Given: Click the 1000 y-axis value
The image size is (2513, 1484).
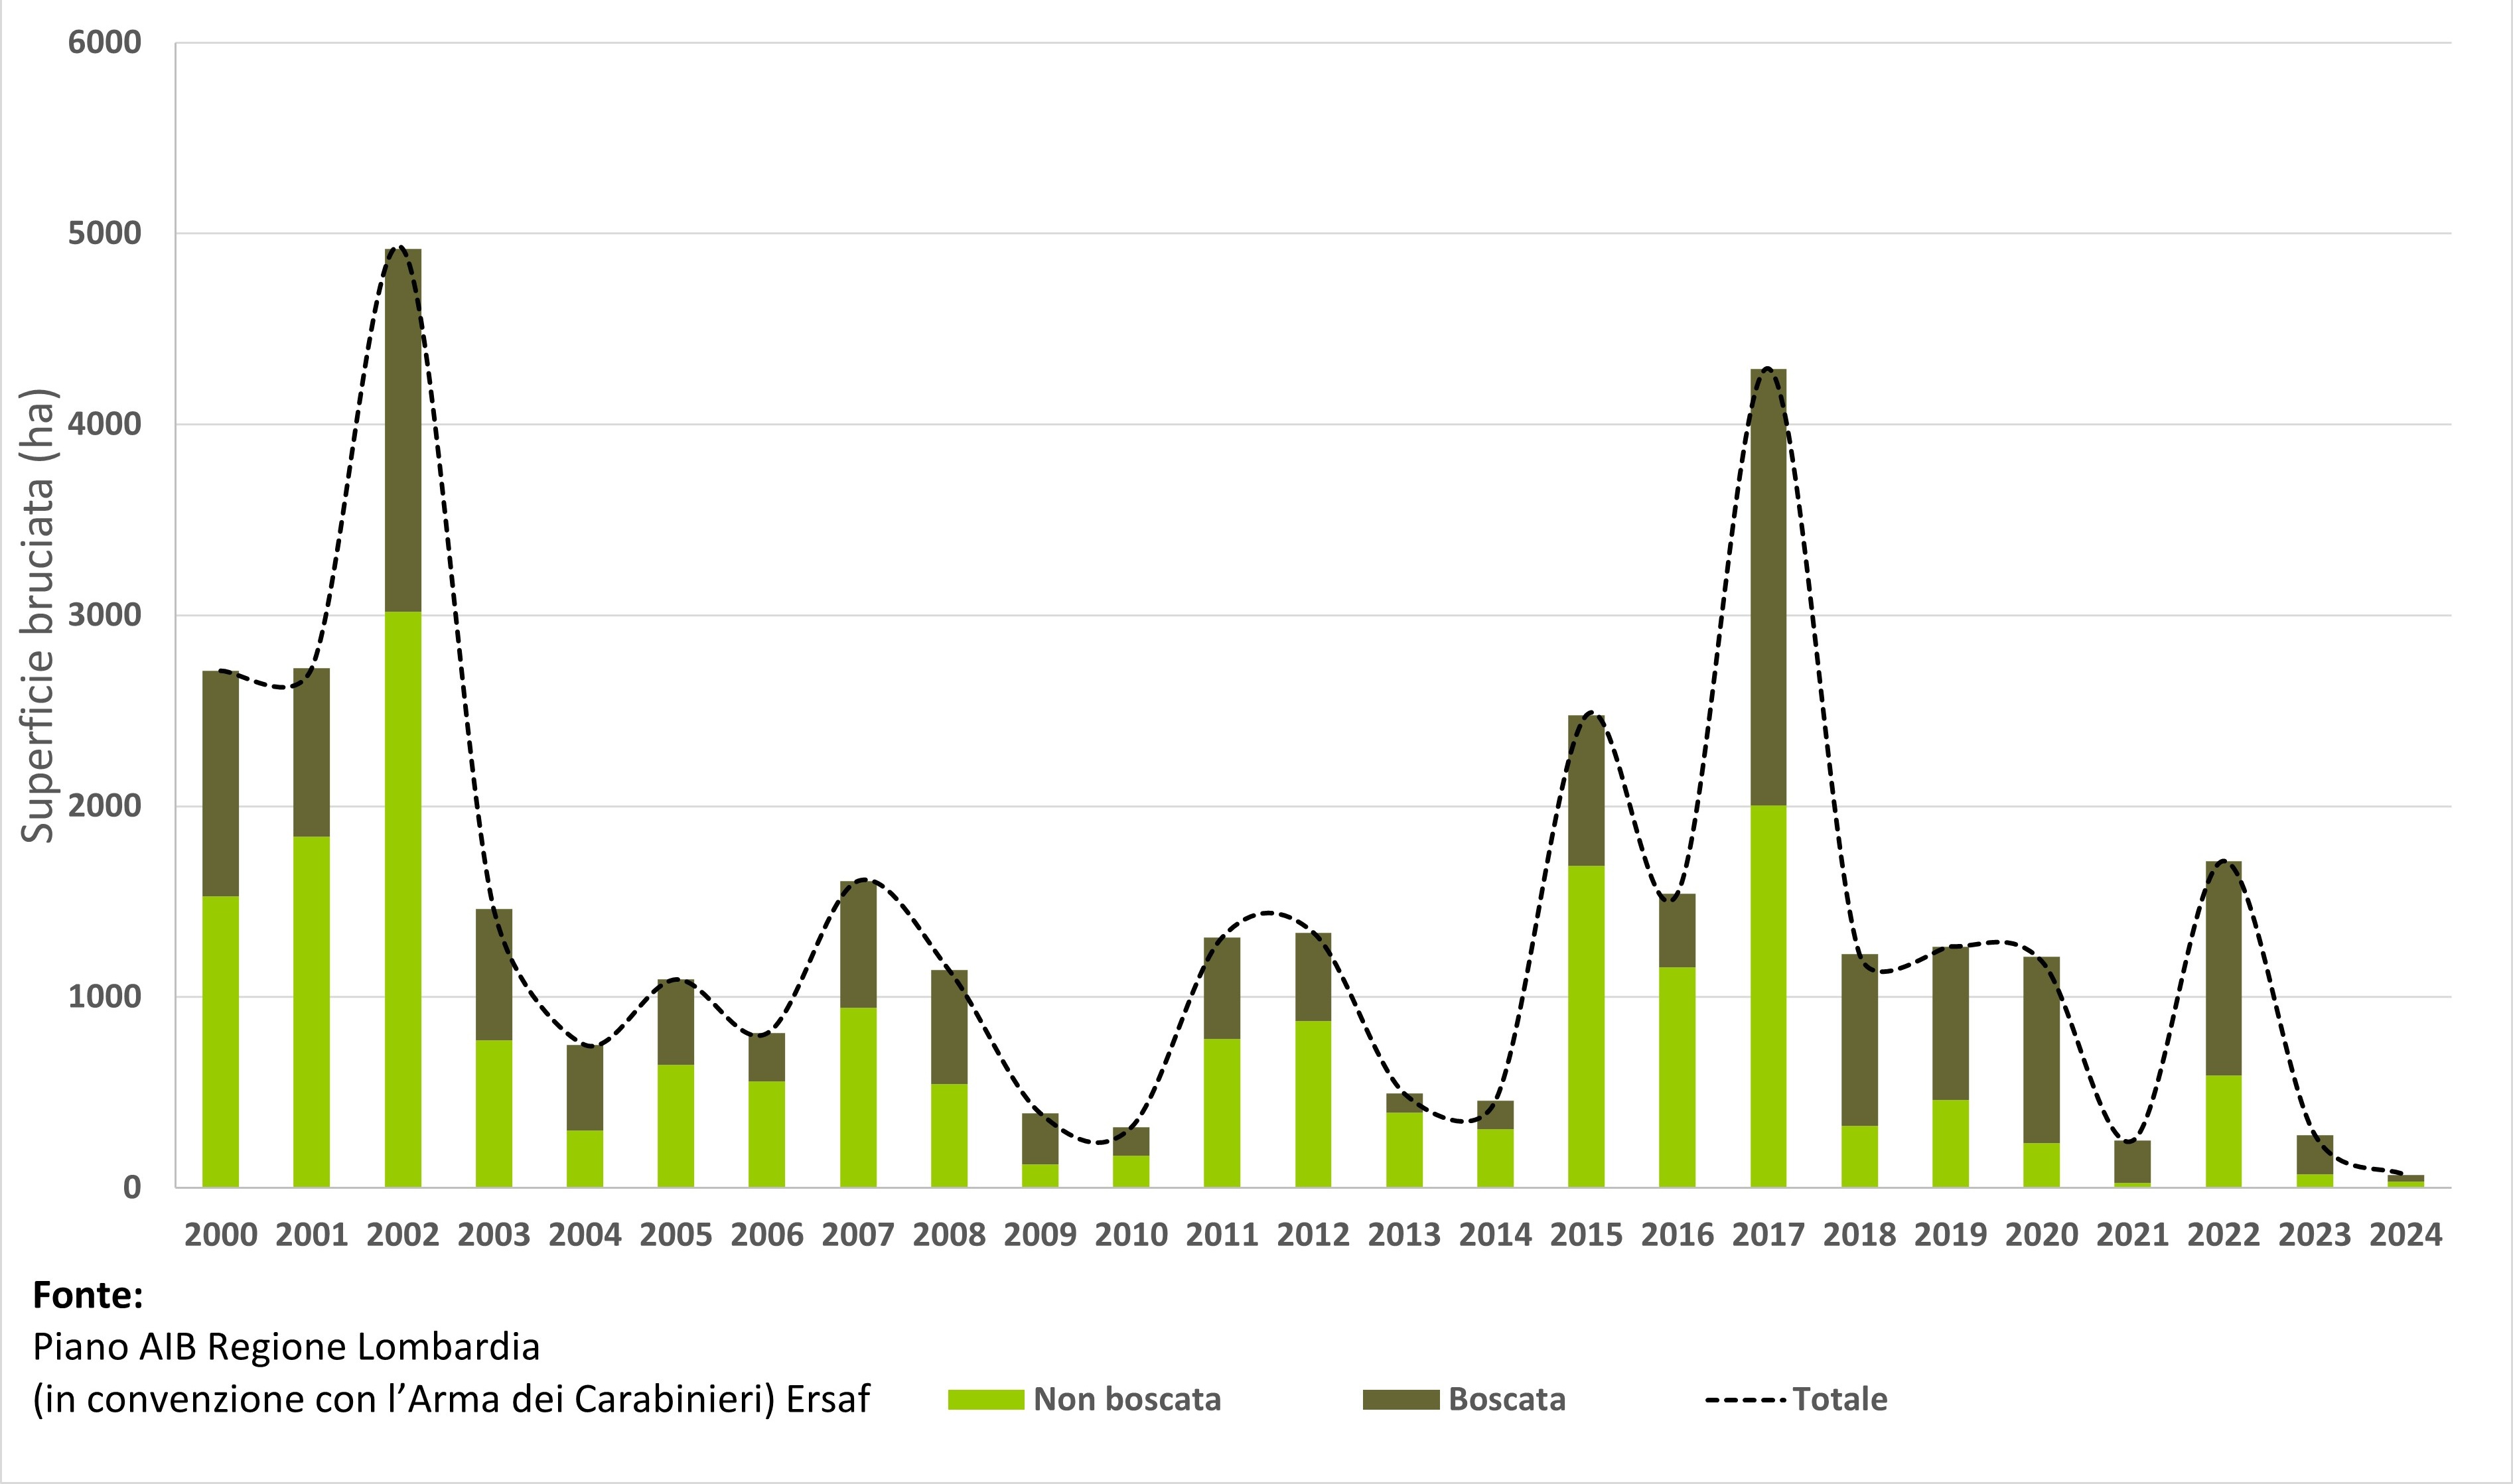Looking at the screenshot, I should pyautogui.click(x=105, y=997).
